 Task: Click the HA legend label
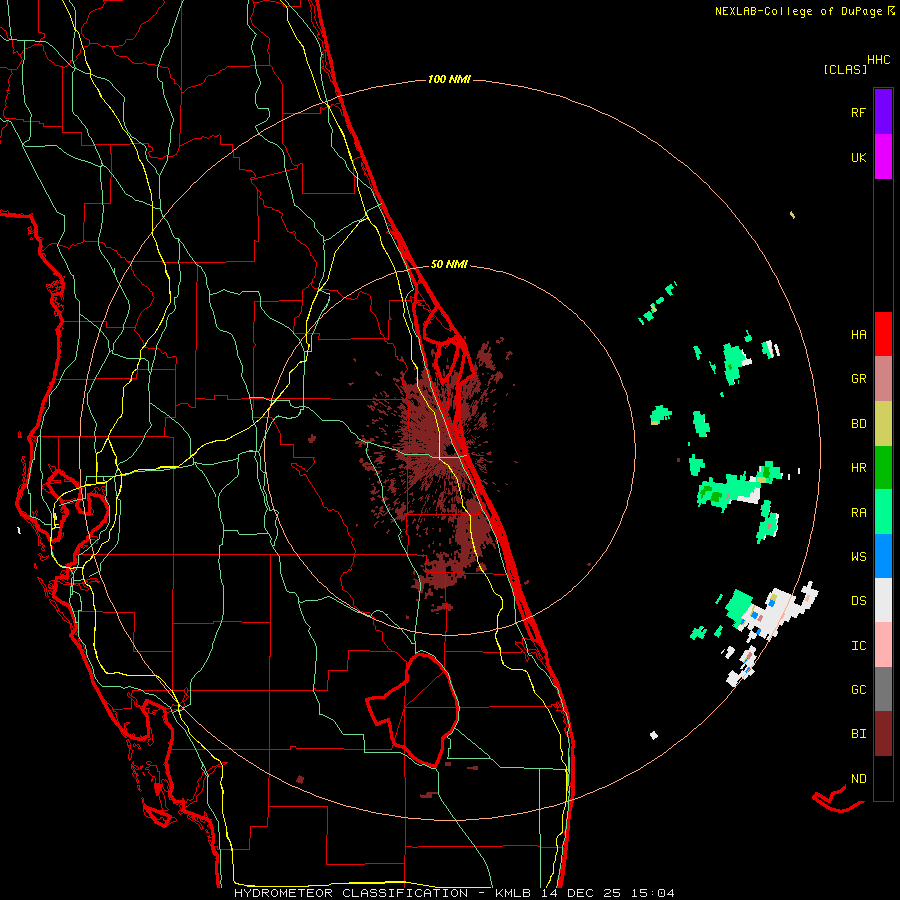pyautogui.click(x=858, y=335)
